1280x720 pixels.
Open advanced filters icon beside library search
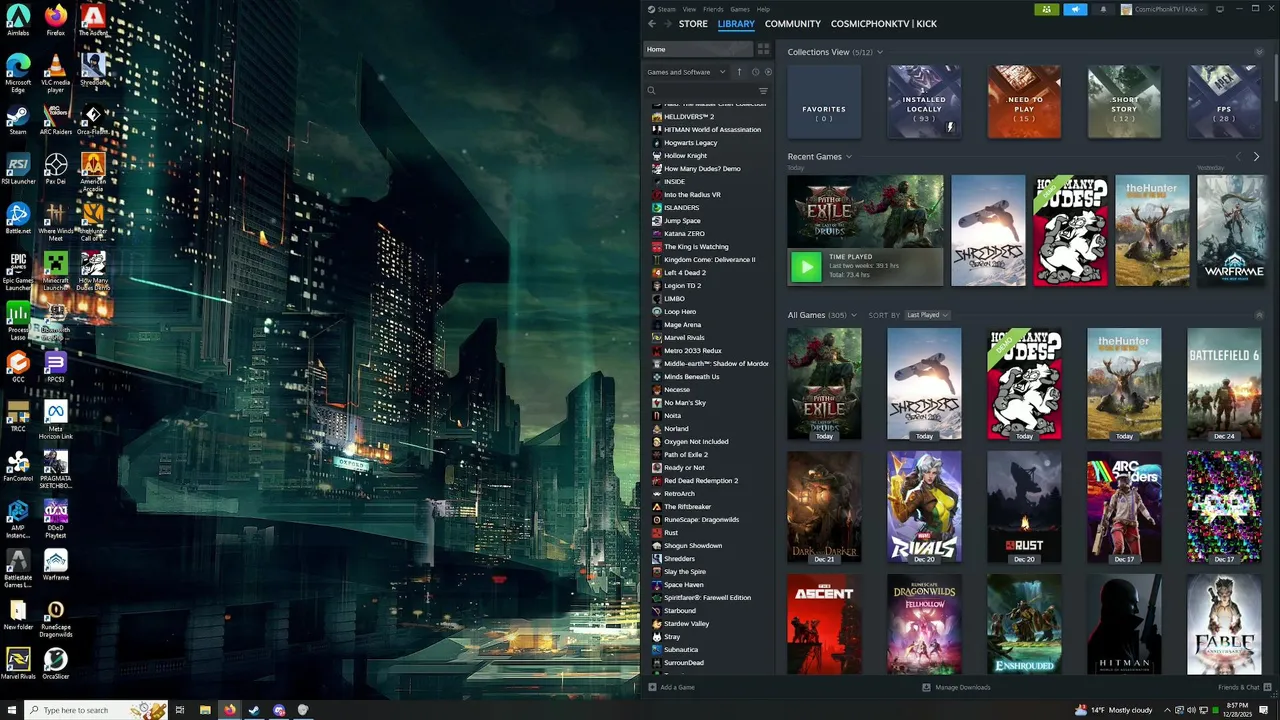(x=763, y=91)
